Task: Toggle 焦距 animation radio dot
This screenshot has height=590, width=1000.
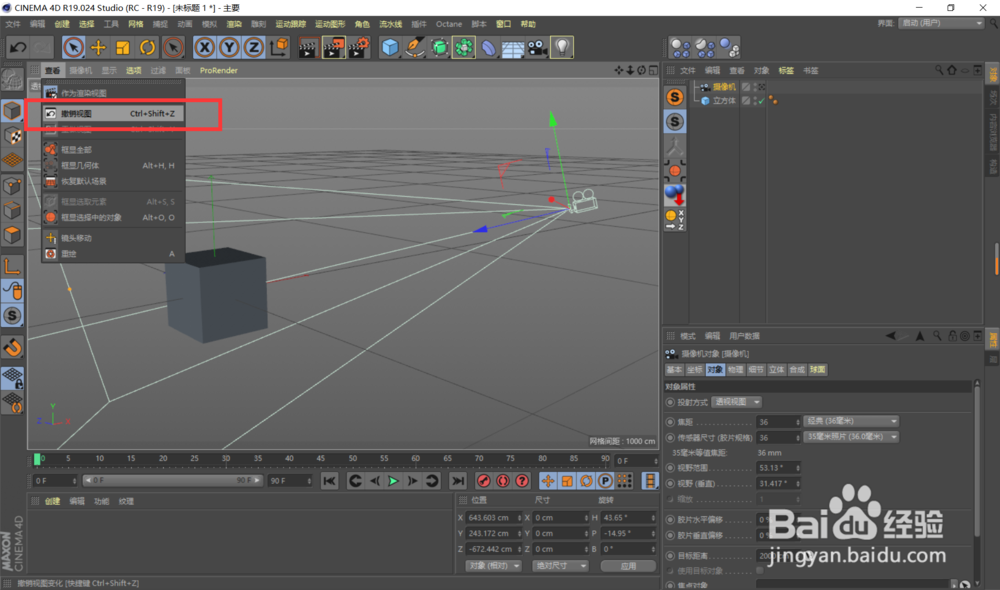Action: click(x=670, y=422)
